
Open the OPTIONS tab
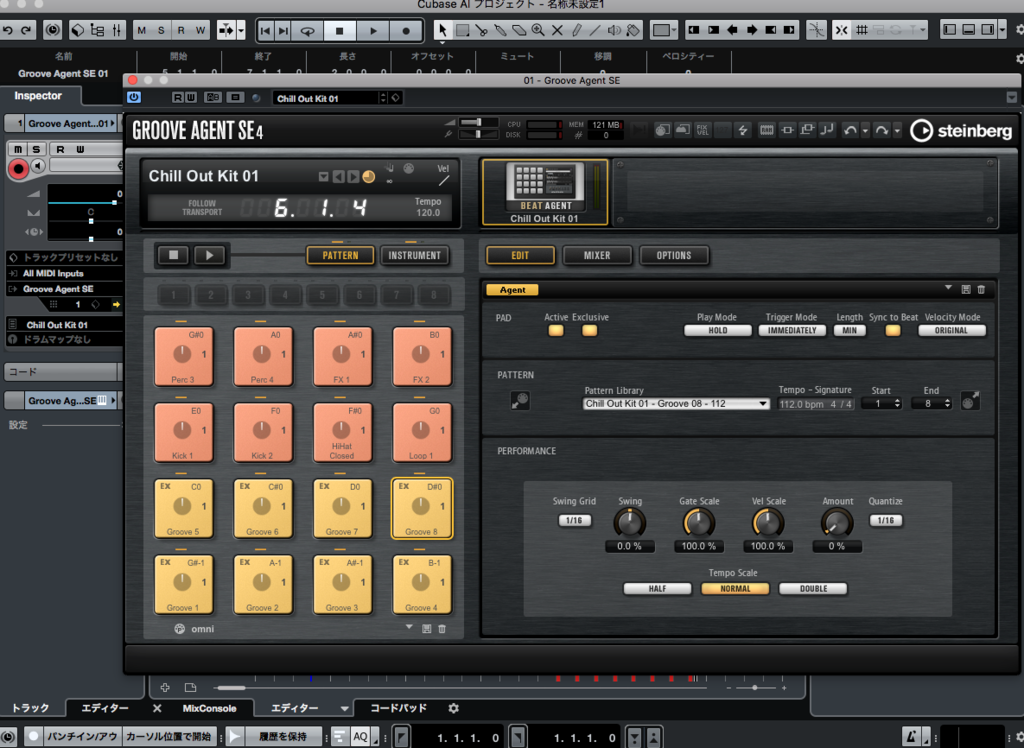pyautogui.click(x=674, y=255)
